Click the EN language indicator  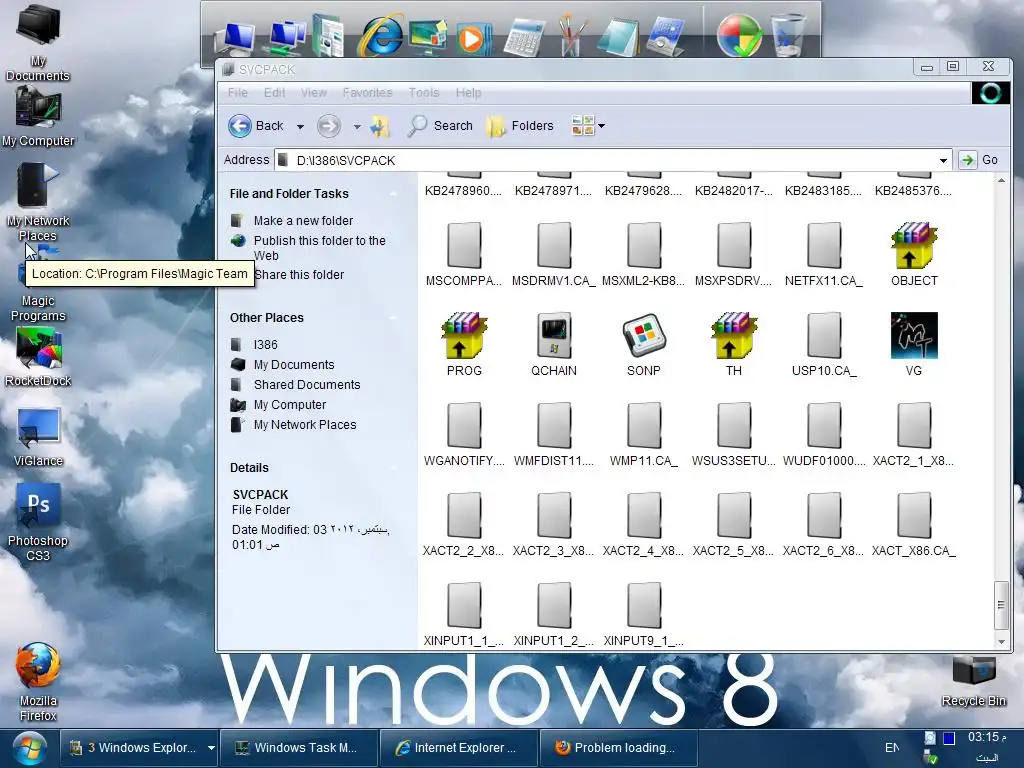point(892,748)
